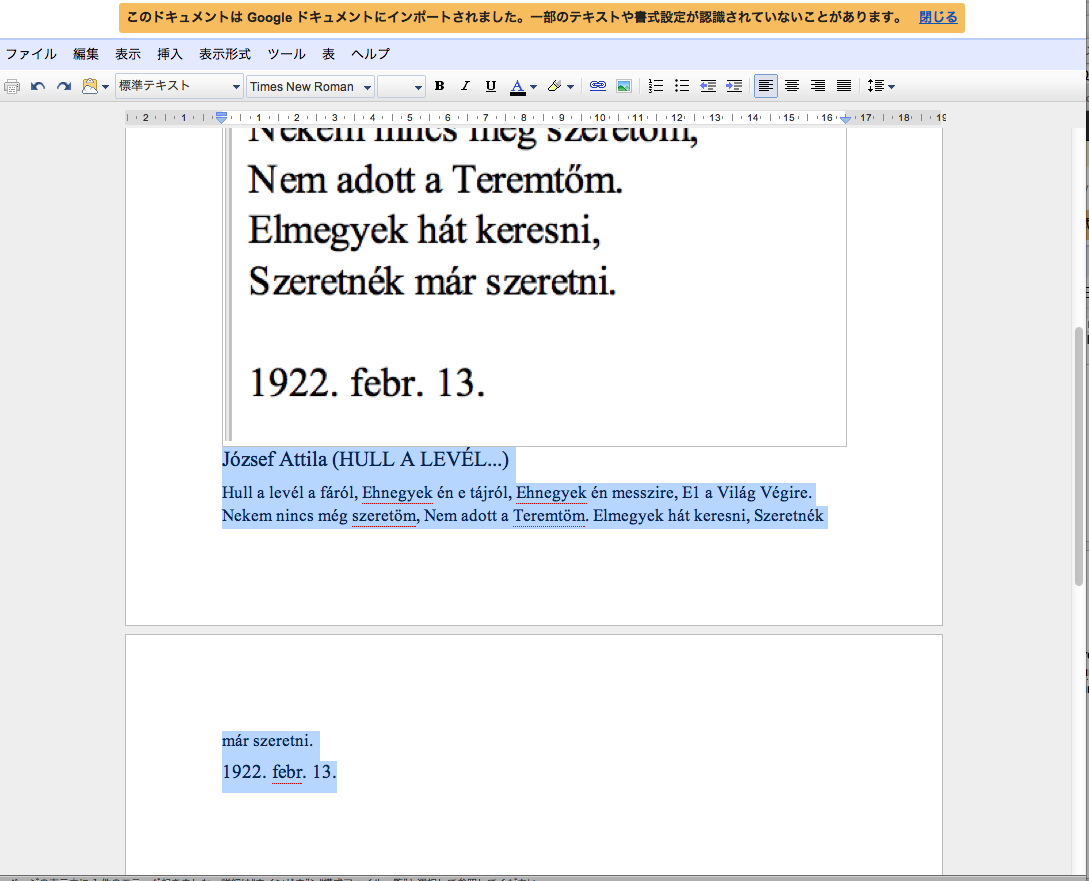Click the underlined word szeretöm in paragraph

tap(384, 517)
